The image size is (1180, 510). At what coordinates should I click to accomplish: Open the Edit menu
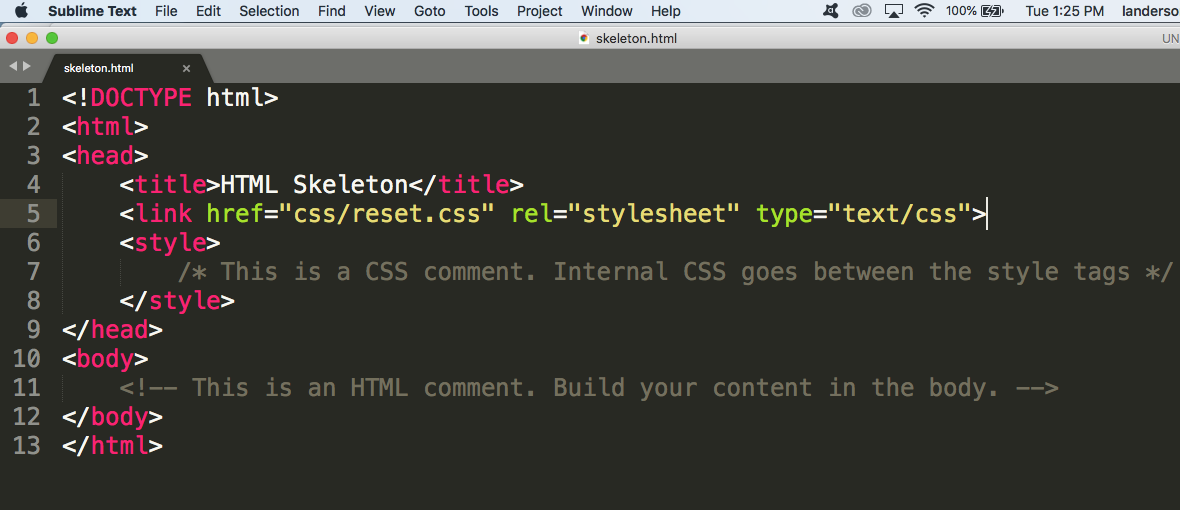(208, 11)
